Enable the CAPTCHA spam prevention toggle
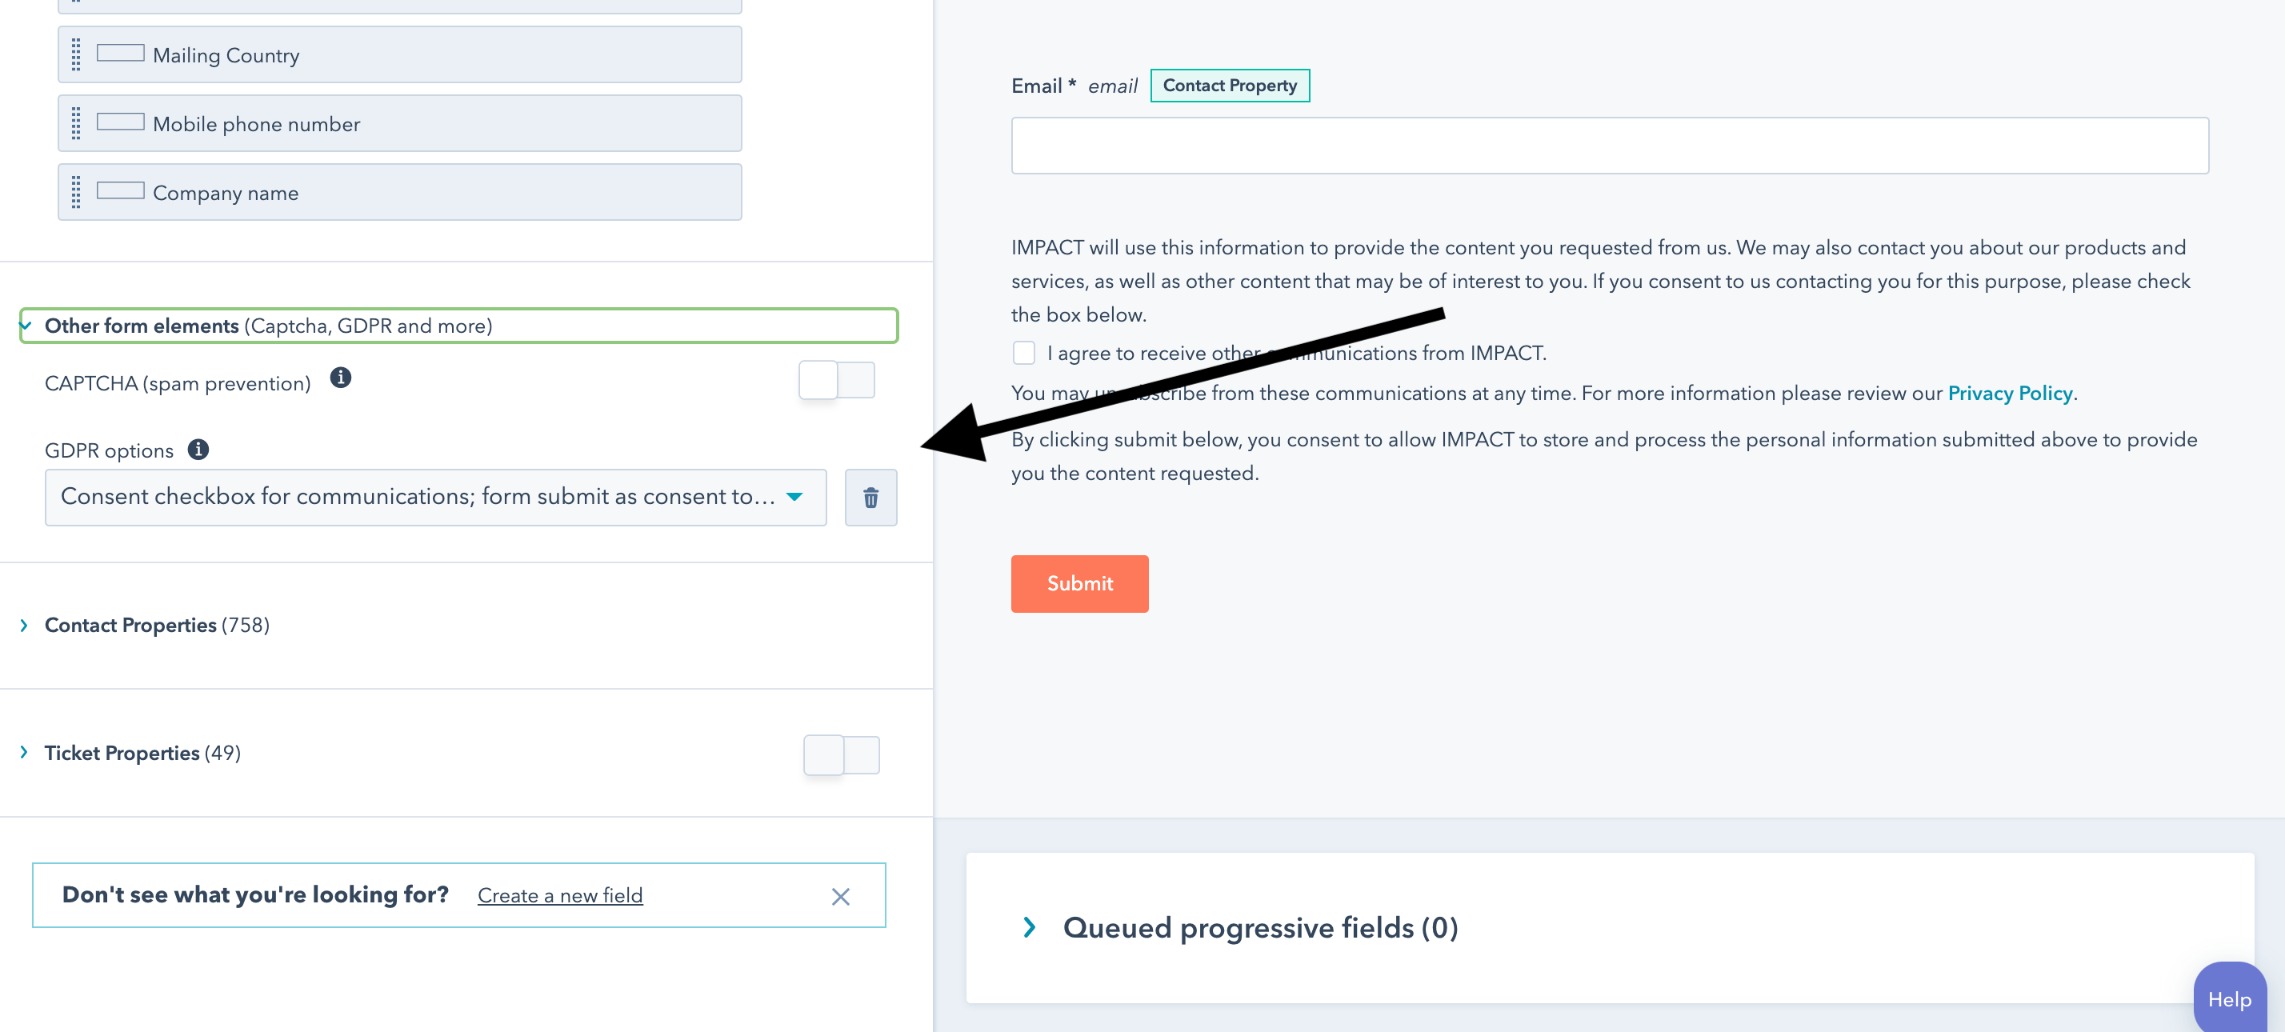This screenshot has height=1032, width=2285. [x=836, y=380]
